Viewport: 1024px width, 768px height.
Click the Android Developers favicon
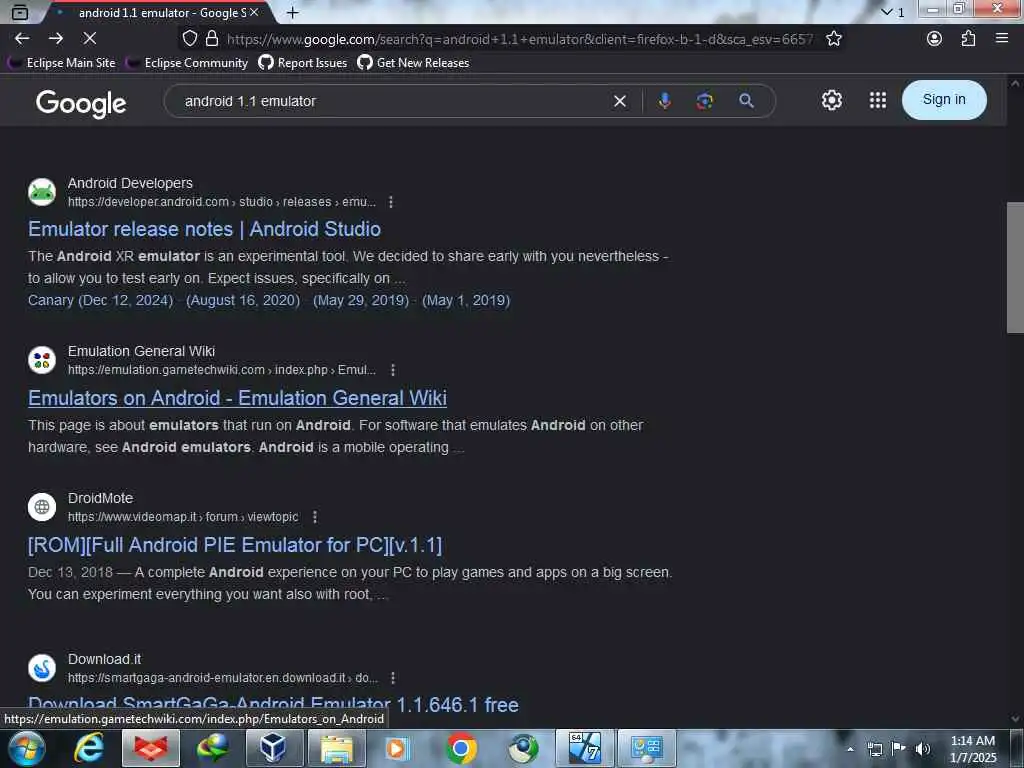point(42,192)
